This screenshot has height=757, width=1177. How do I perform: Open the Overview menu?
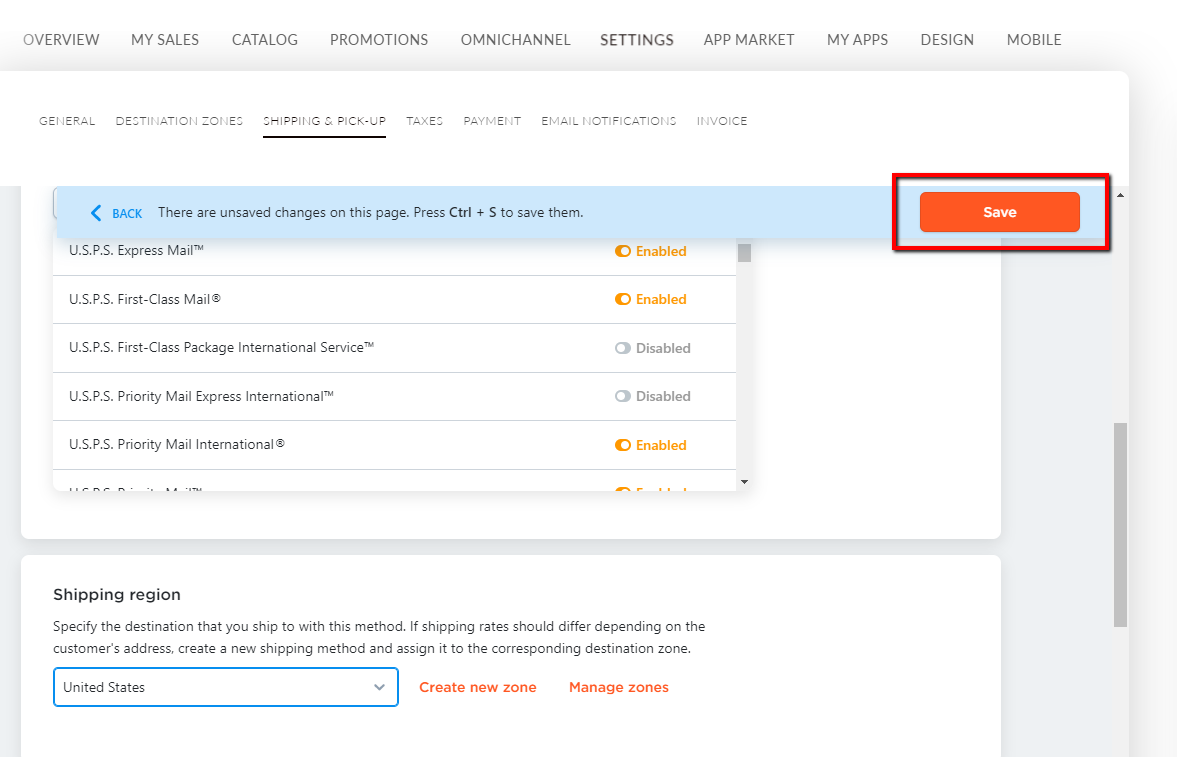pyautogui.click(x=61, y=40)
